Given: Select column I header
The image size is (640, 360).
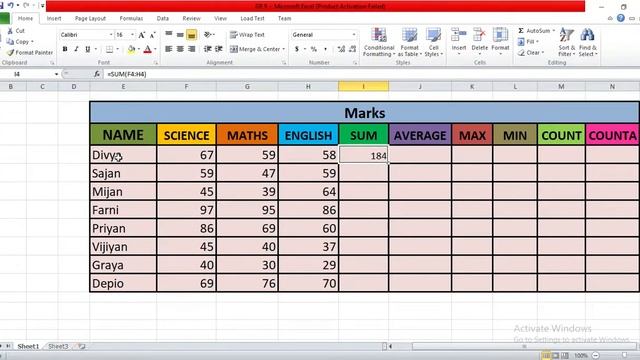Looking at the screenshot, I should 363,87.
